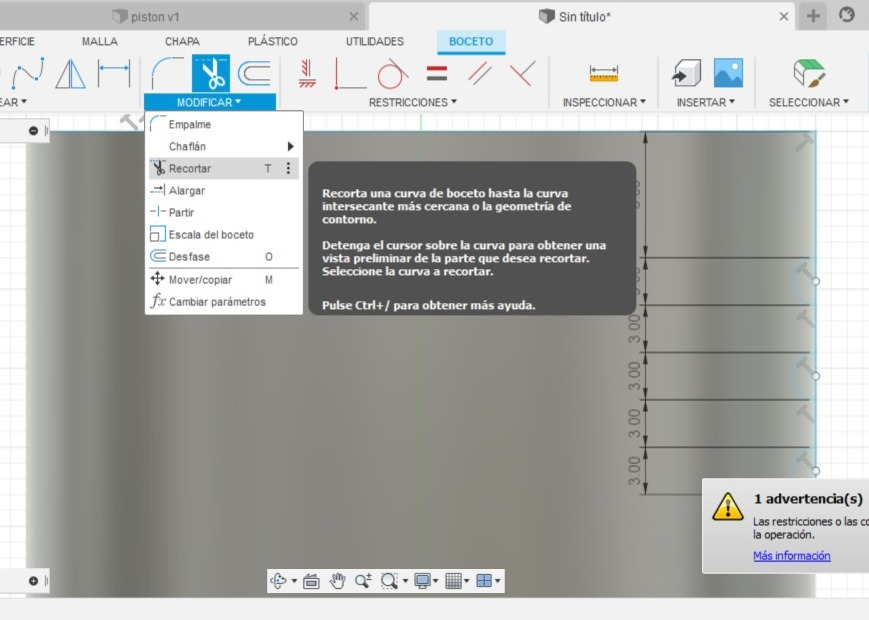Select the Spline curve tool icon

28,73
